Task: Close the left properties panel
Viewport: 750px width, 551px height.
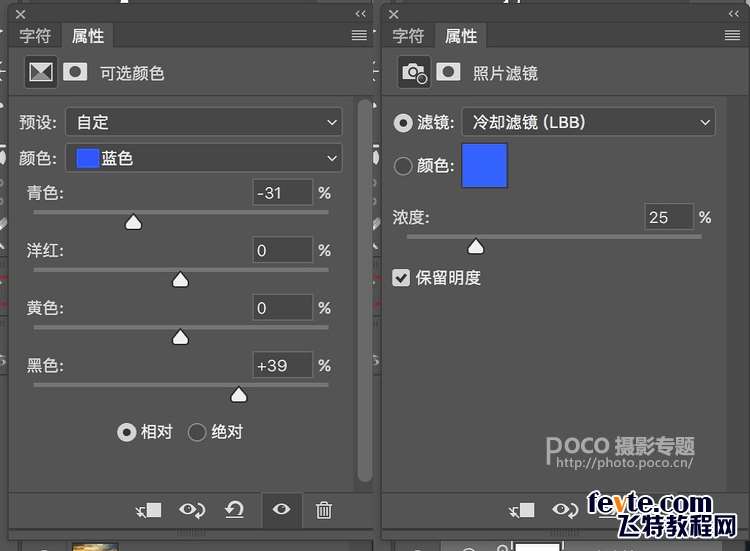Action: [20, 15]
